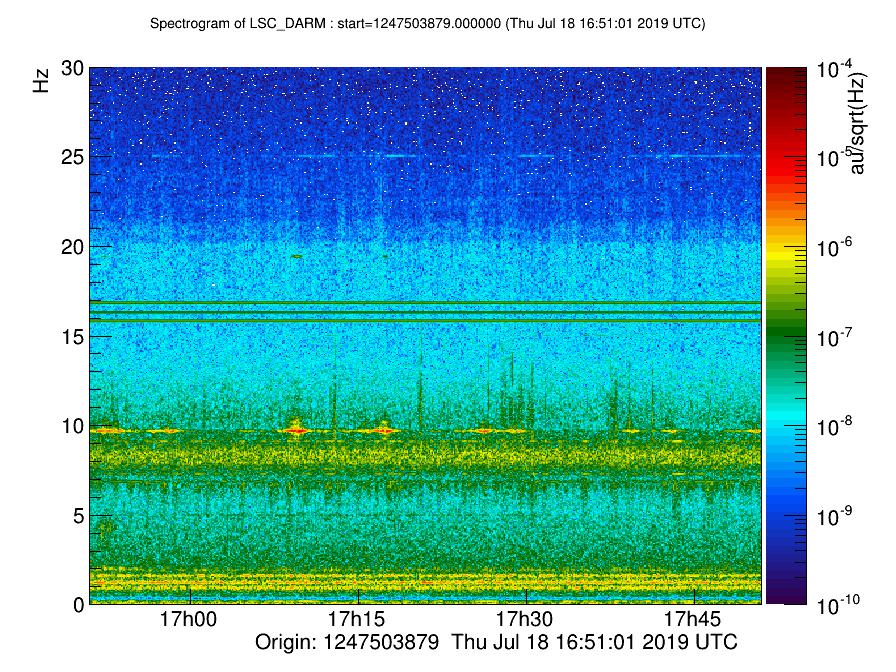Click the Hz y-axis label
Image resolution: width=896 pixels, height=672 pixels.
(x=42, y=81)
